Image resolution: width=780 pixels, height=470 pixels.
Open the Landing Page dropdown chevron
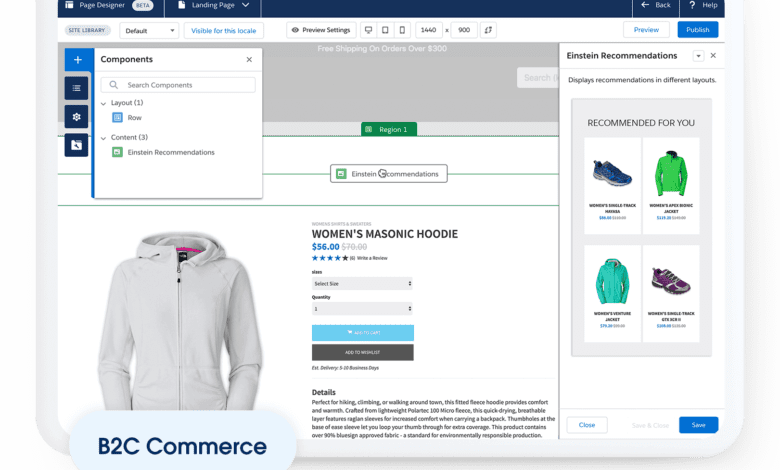245,5
